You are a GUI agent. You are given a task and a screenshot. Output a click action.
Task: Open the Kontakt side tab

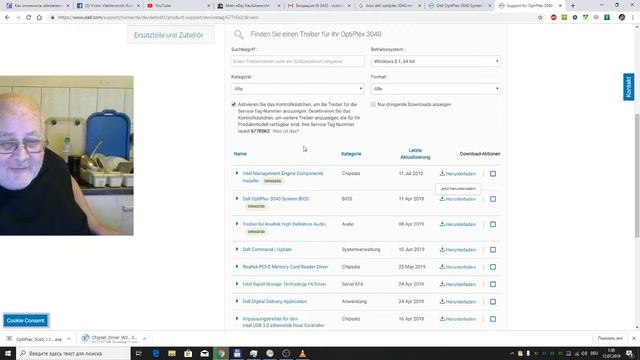[629, 87]
